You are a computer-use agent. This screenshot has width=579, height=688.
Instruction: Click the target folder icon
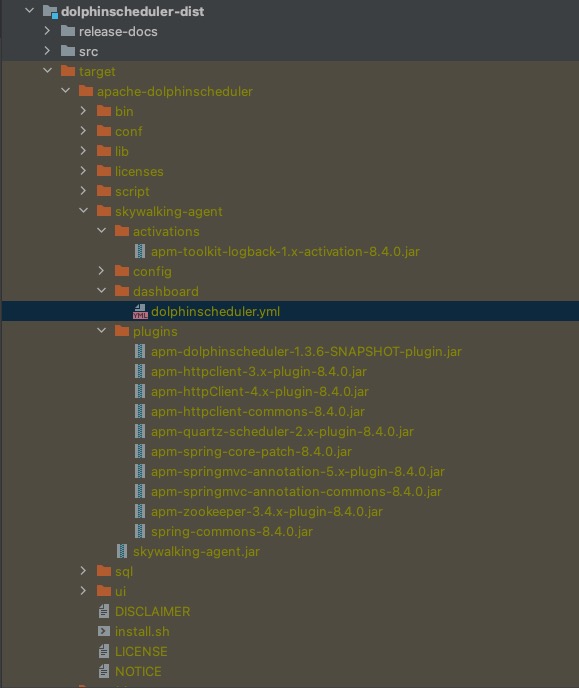click(68, 71)
